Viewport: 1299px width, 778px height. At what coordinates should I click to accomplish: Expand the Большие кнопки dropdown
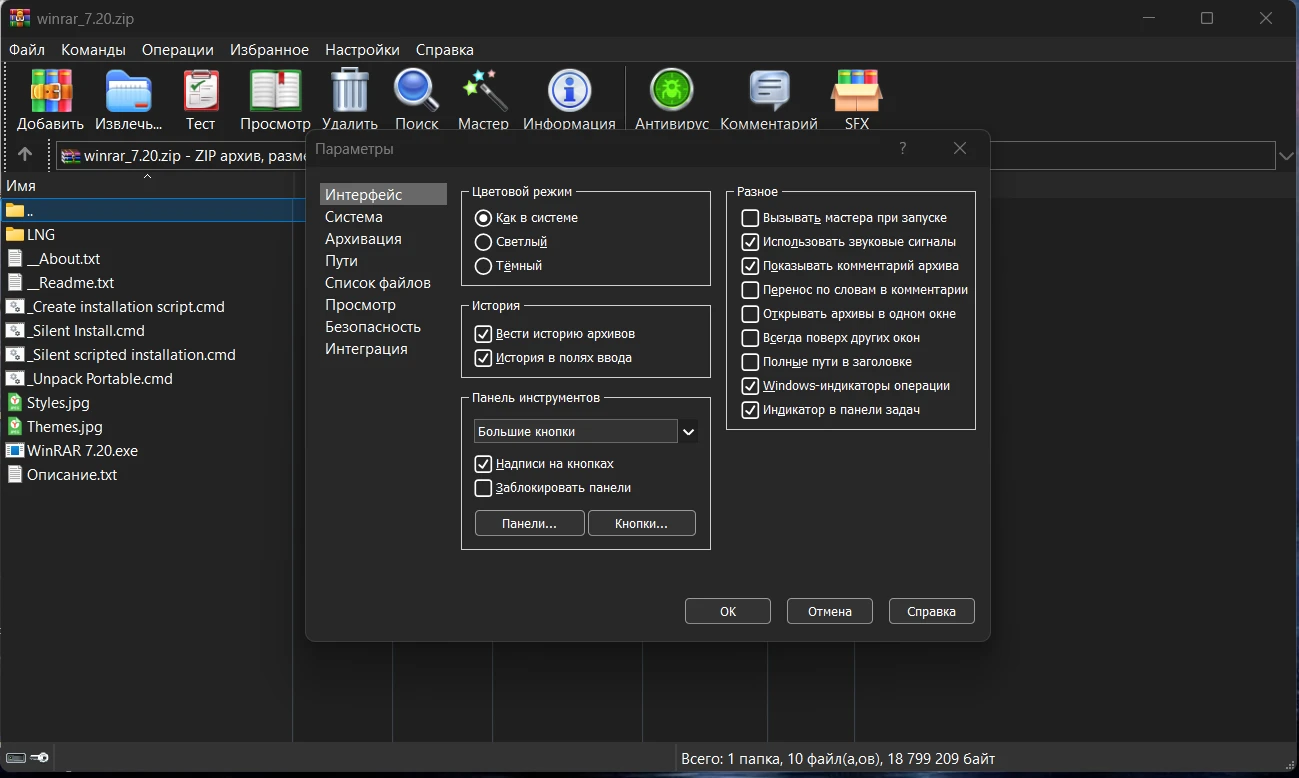(688, 432)
